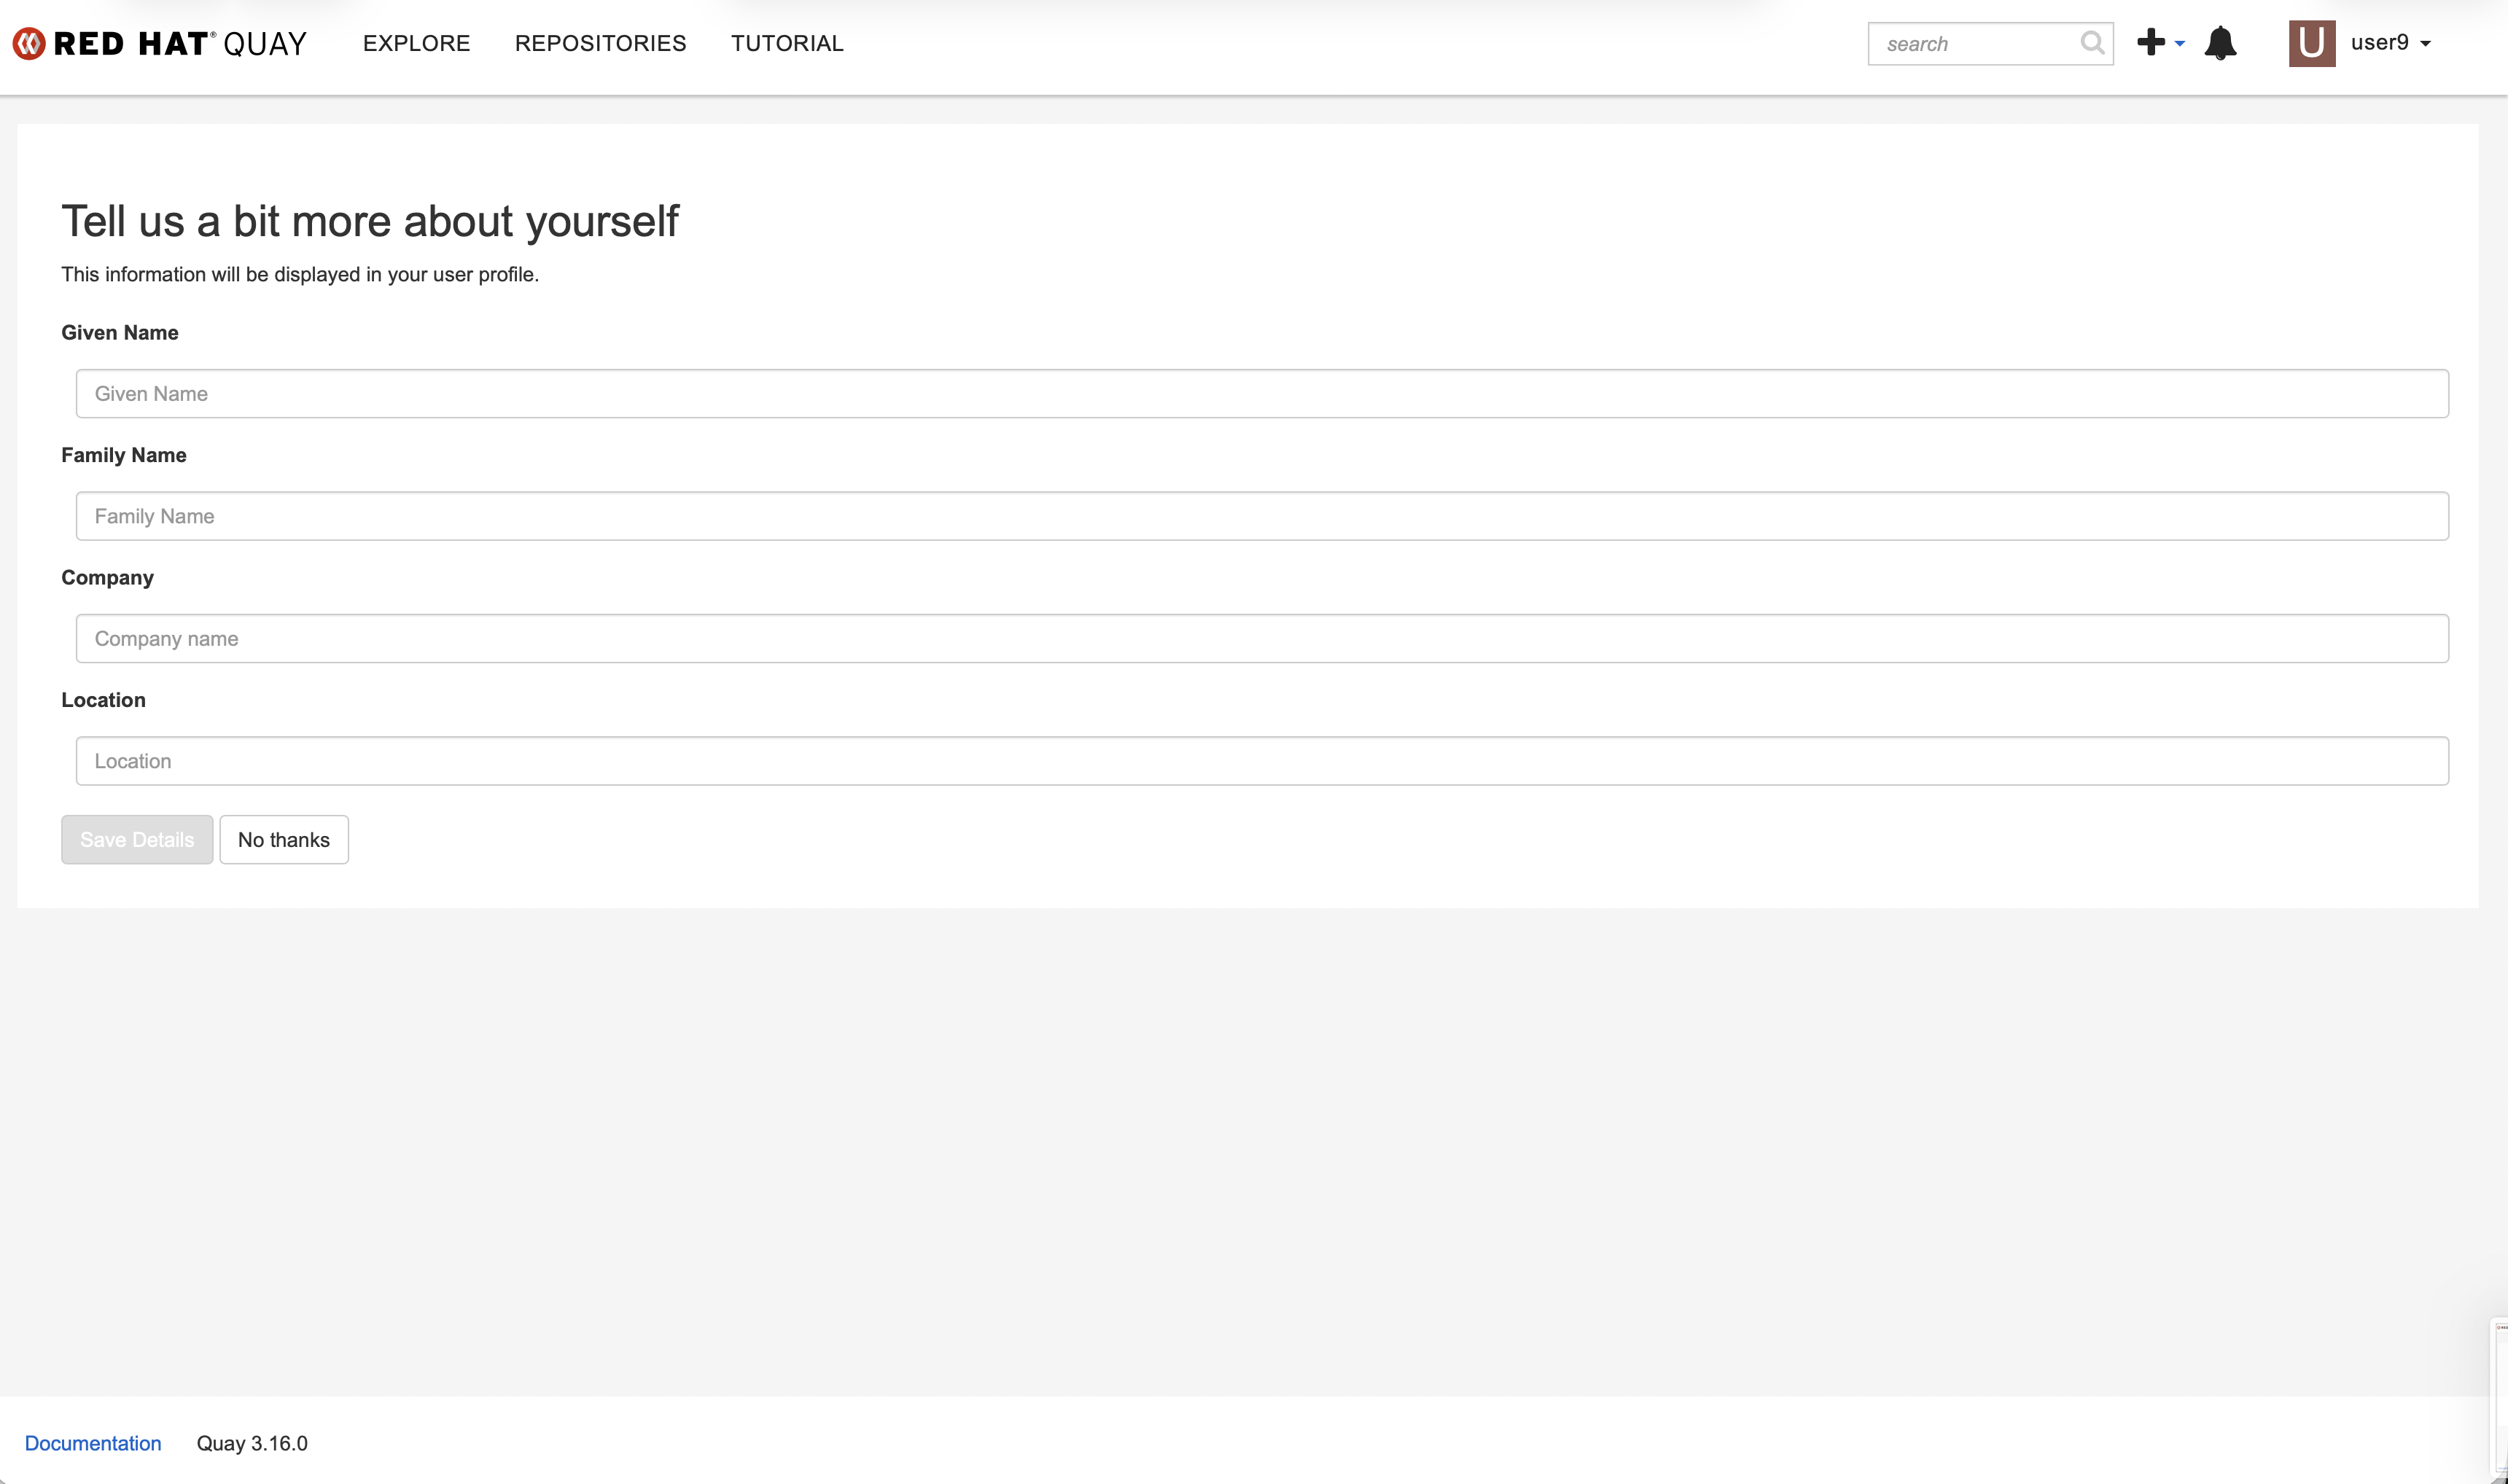Go to the REPOSITORIES nav item
The height and width of the screenshot is (1484, 2508).
600,43
